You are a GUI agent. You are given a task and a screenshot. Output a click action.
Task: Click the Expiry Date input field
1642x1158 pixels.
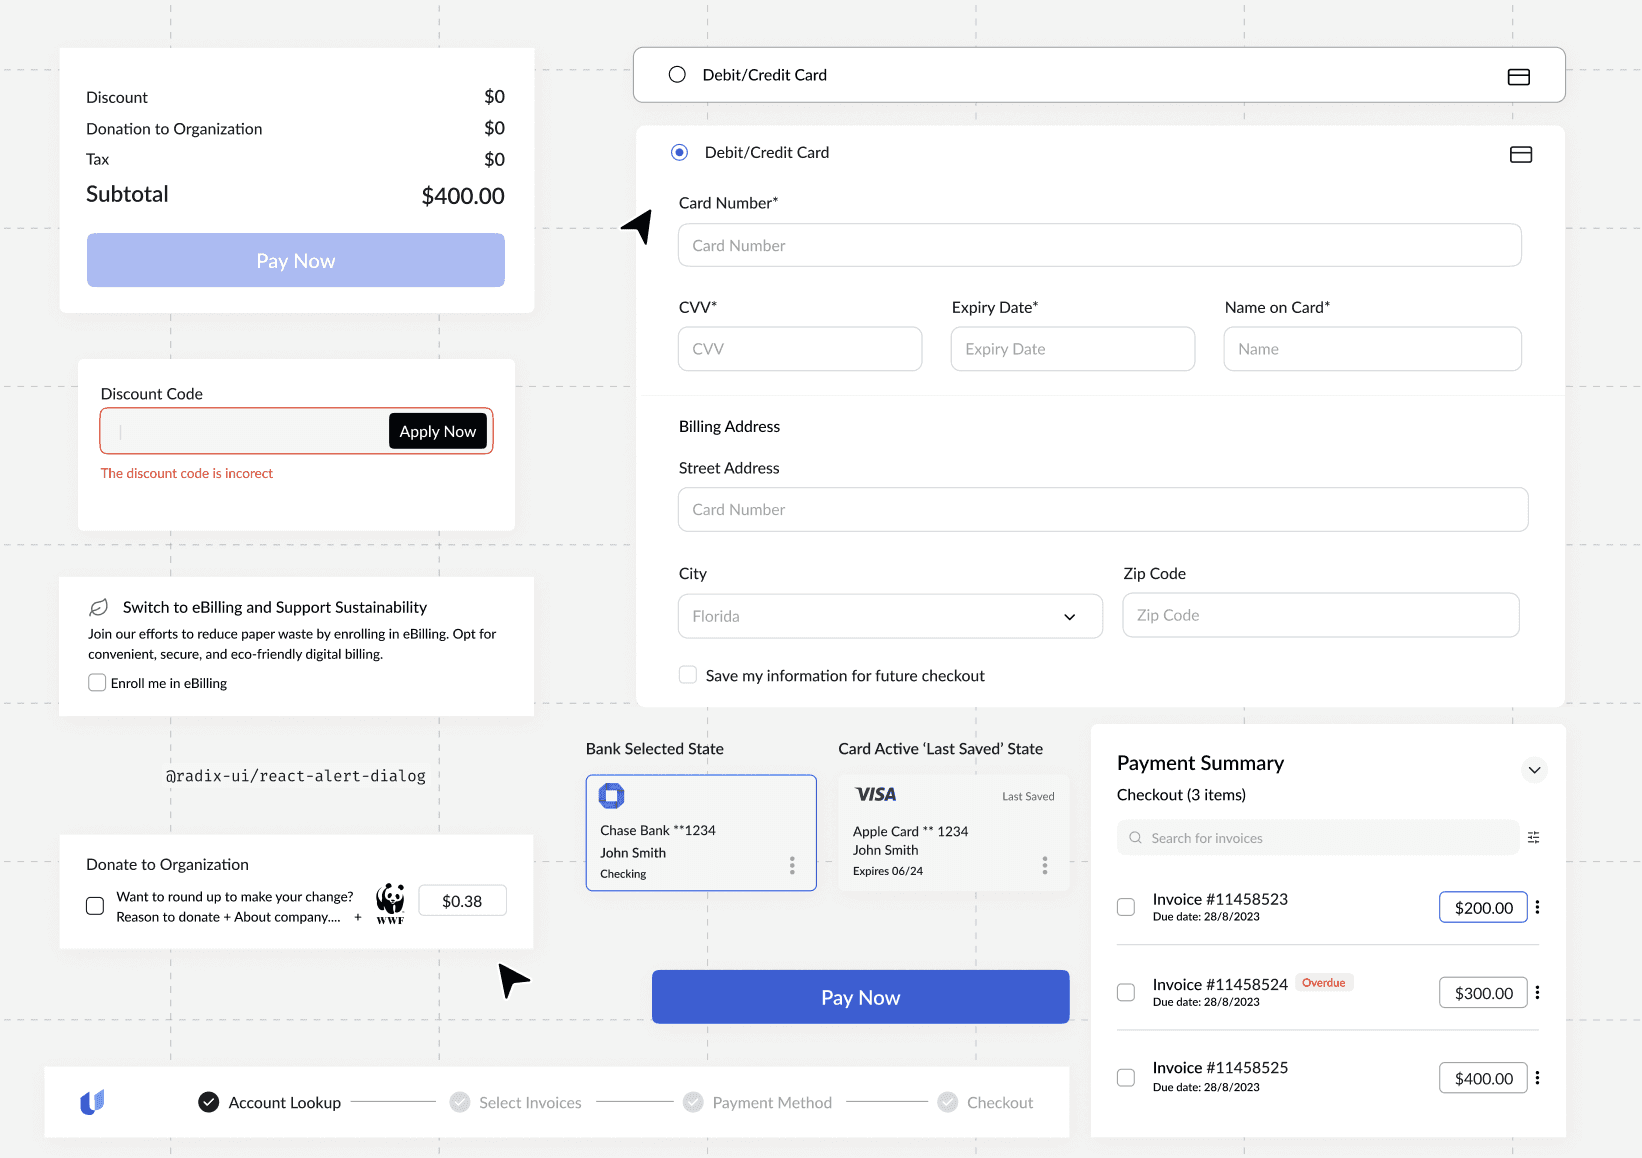click(1073, 349)
